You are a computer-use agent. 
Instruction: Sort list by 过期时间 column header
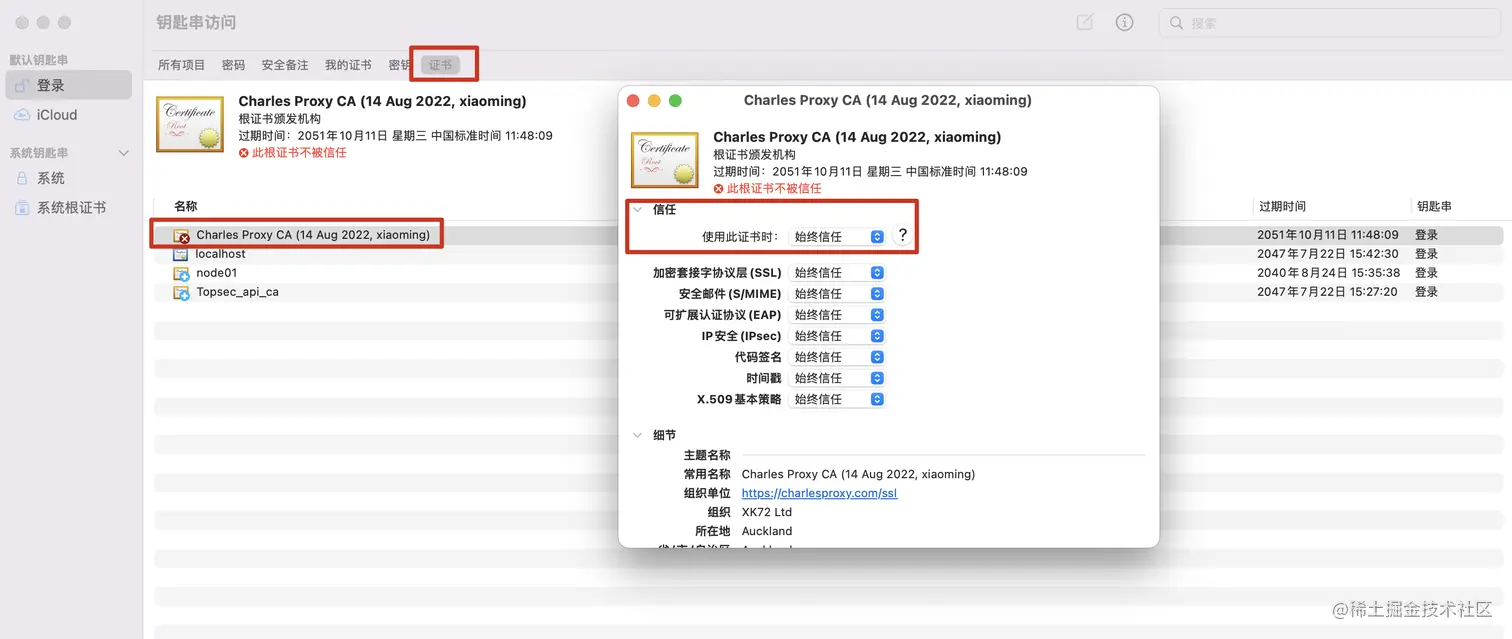(x=1282, y=206)
